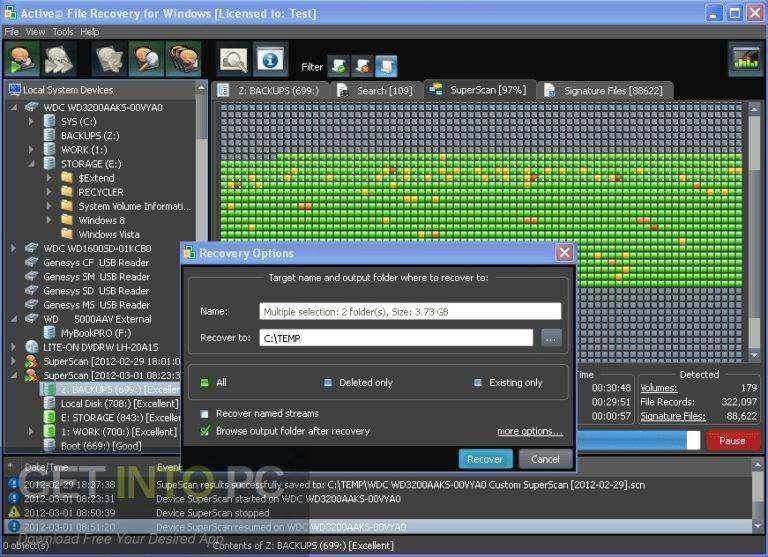
Task: Switch to the Signature Files tab
Action: pos(605,91)
